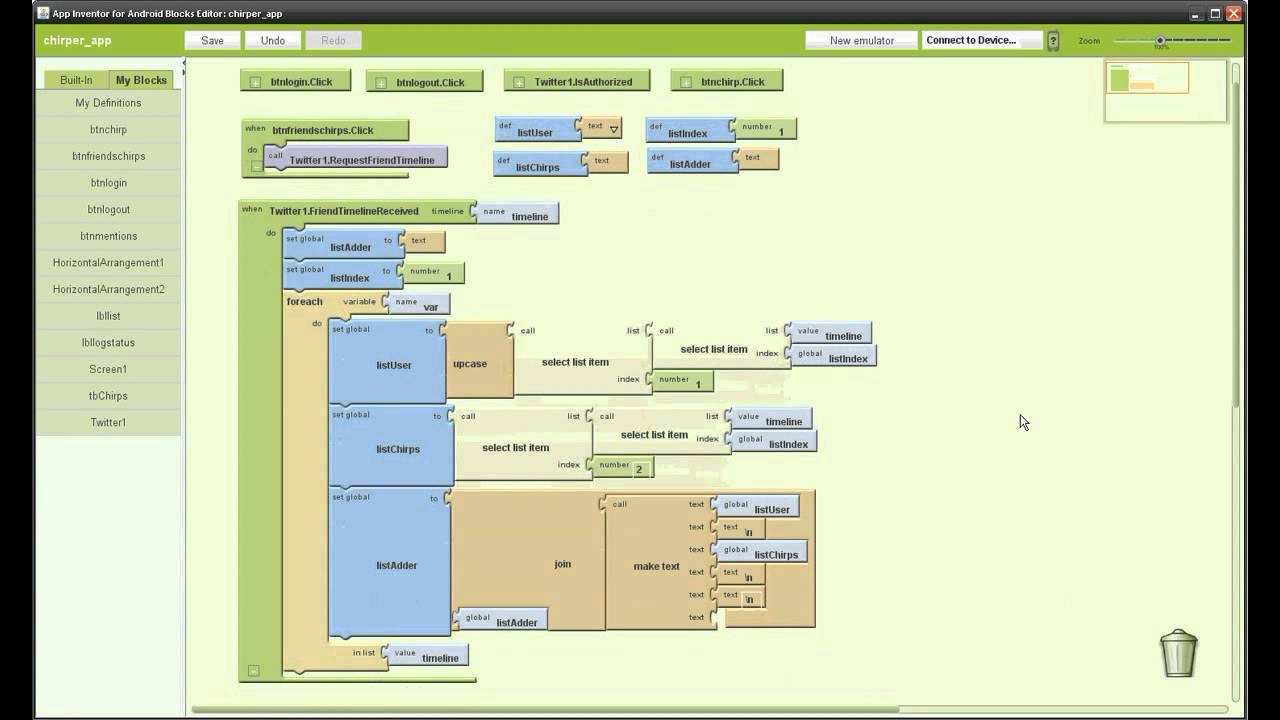The height and width of the screenshot is (720, 1280).
Task: Click the Undo button
Action: click(273, 41)
